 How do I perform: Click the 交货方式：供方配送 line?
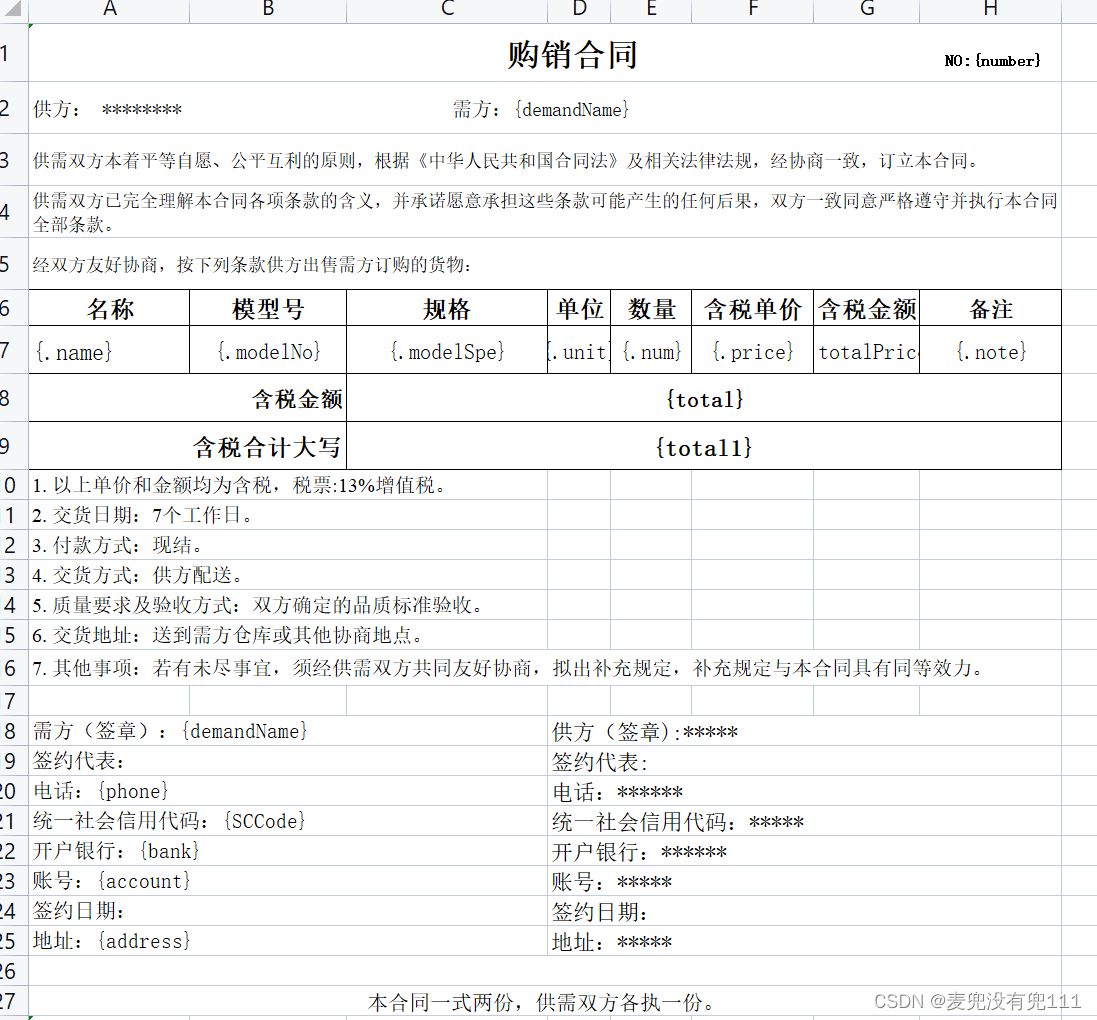tap(137, 575)
